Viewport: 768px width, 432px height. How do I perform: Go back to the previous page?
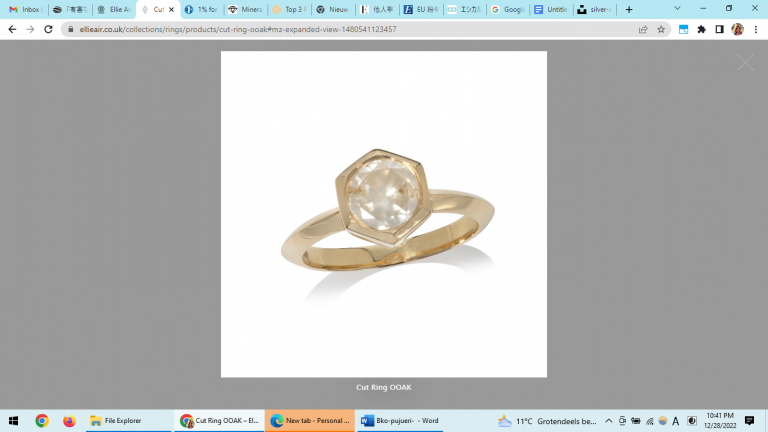pos(12,29)
